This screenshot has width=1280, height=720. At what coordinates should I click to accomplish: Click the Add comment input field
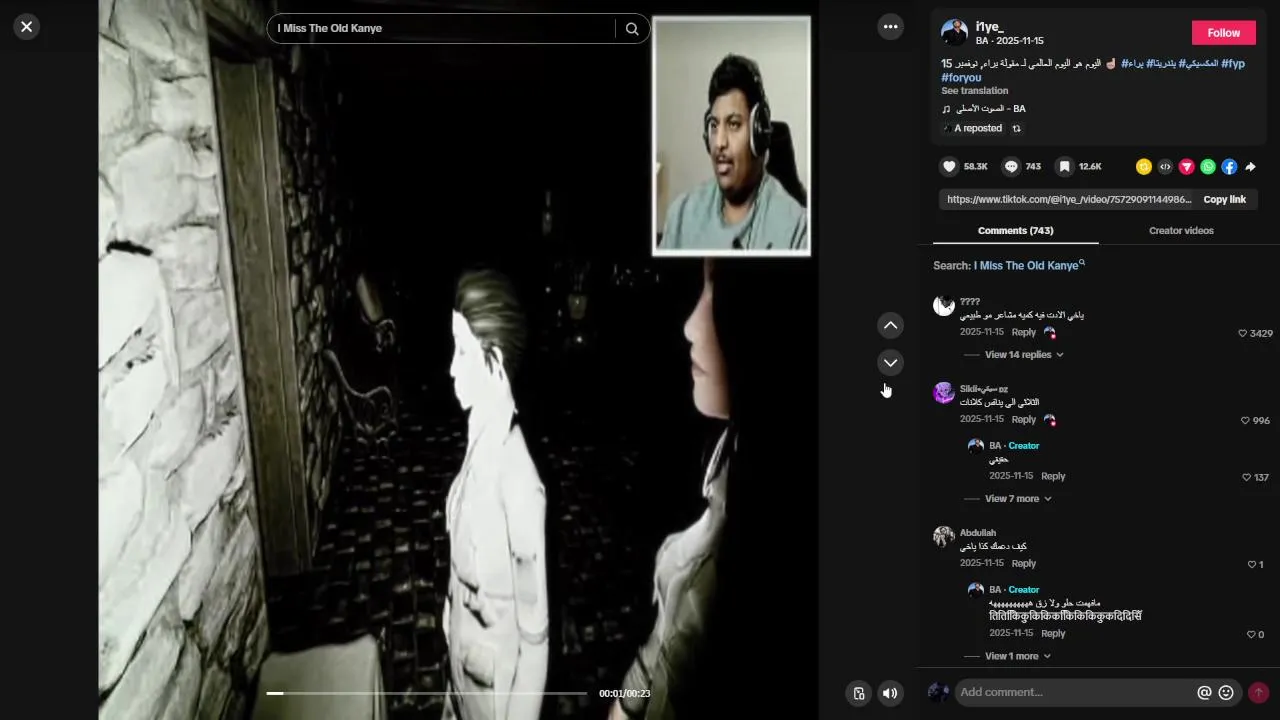pos(1075,693)
